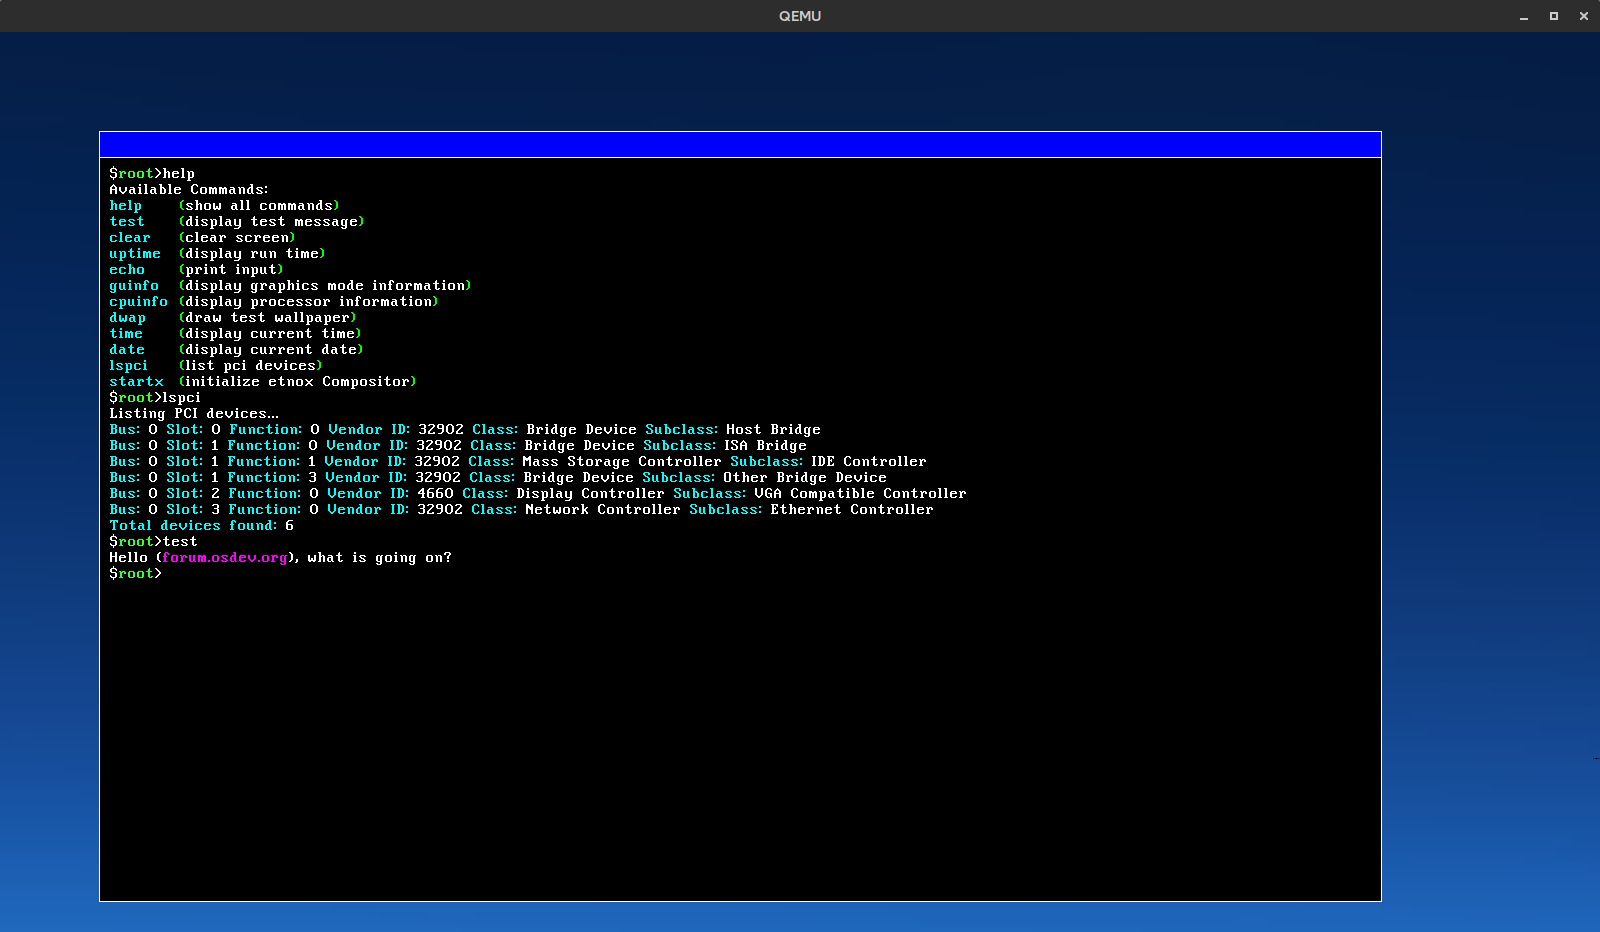Click the 'startx' command entry

coord(136,382)
